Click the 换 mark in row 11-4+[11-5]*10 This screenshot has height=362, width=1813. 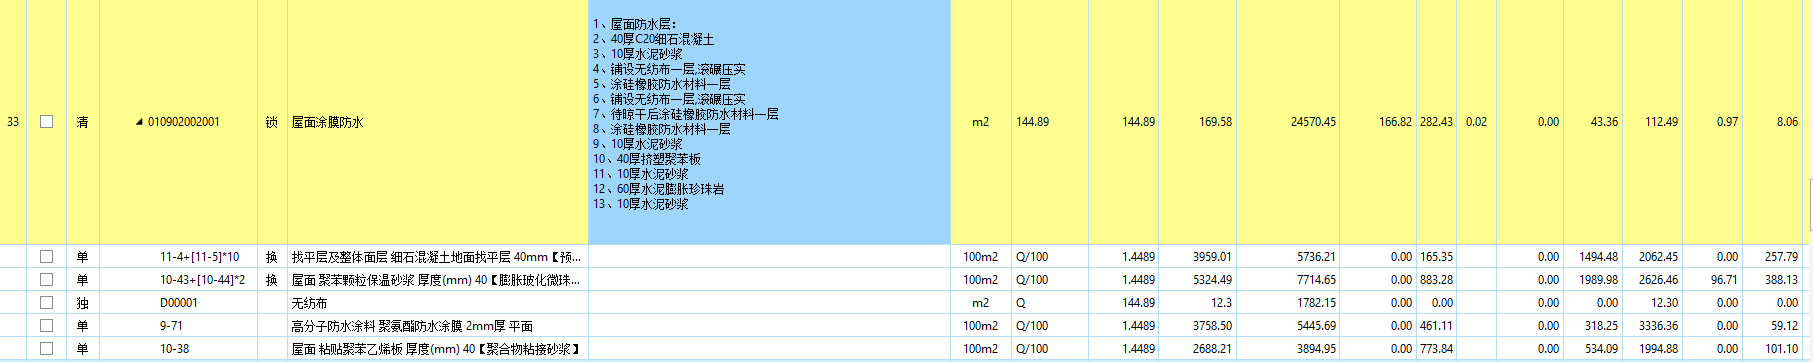pos(271,257)
